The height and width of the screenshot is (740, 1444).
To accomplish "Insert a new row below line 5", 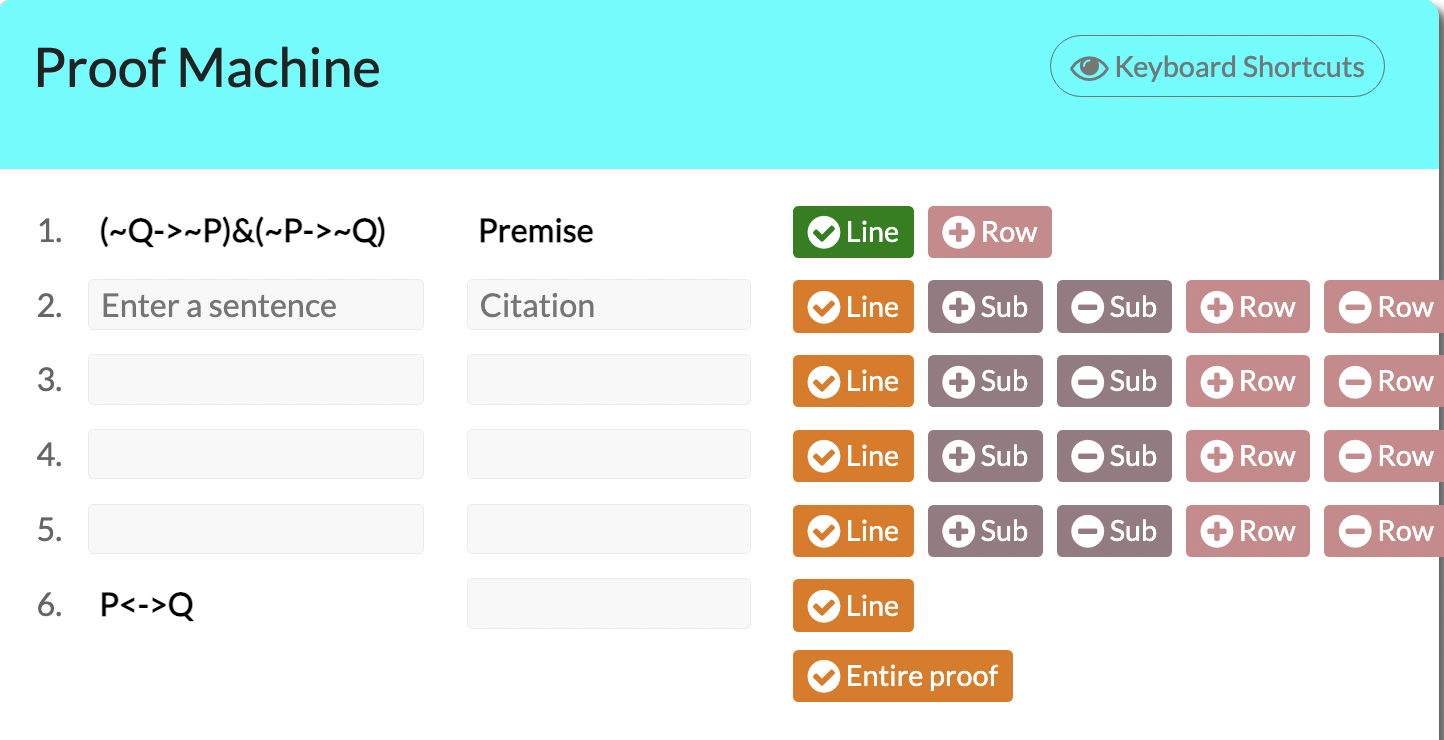I will tap(1247, 531).
